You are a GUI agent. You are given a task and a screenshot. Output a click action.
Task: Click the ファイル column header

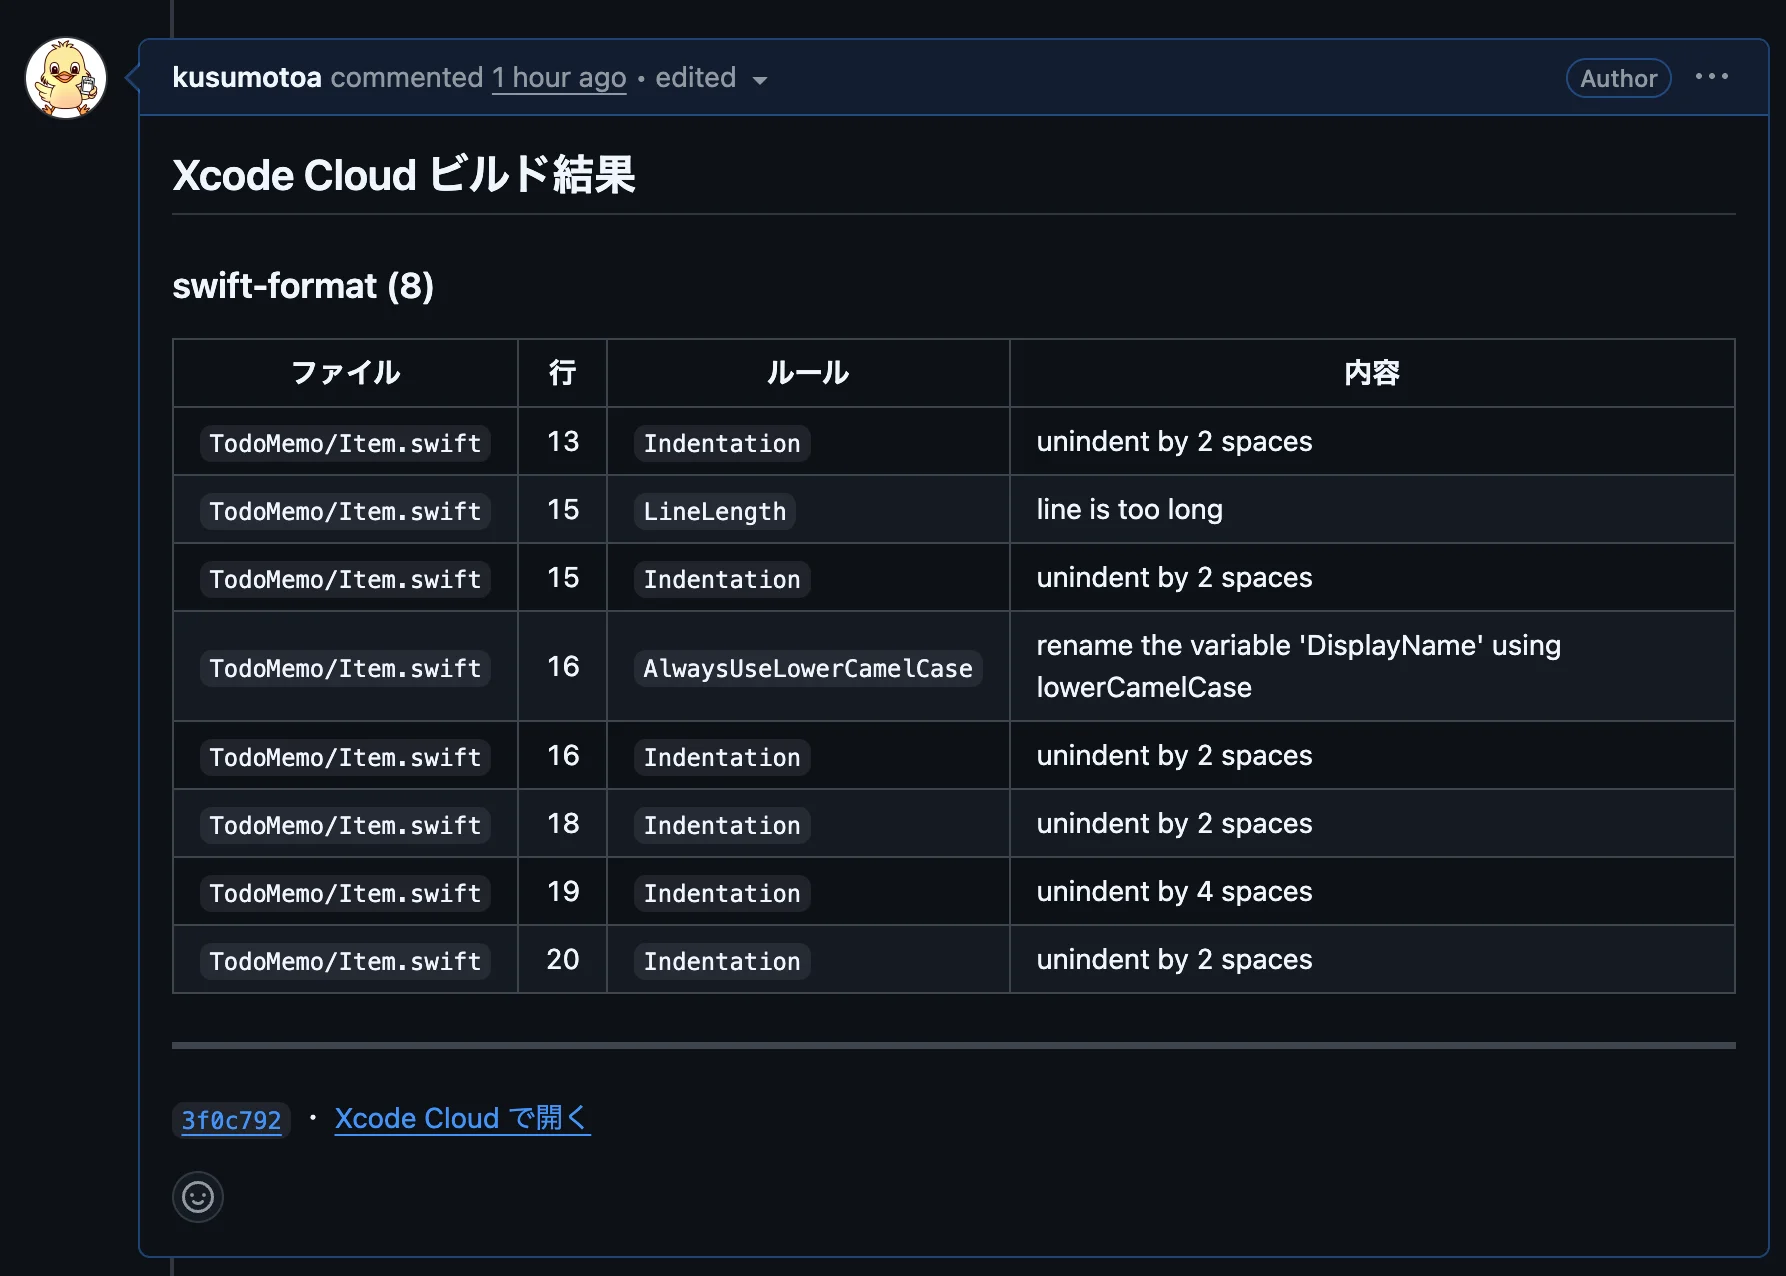345,373
